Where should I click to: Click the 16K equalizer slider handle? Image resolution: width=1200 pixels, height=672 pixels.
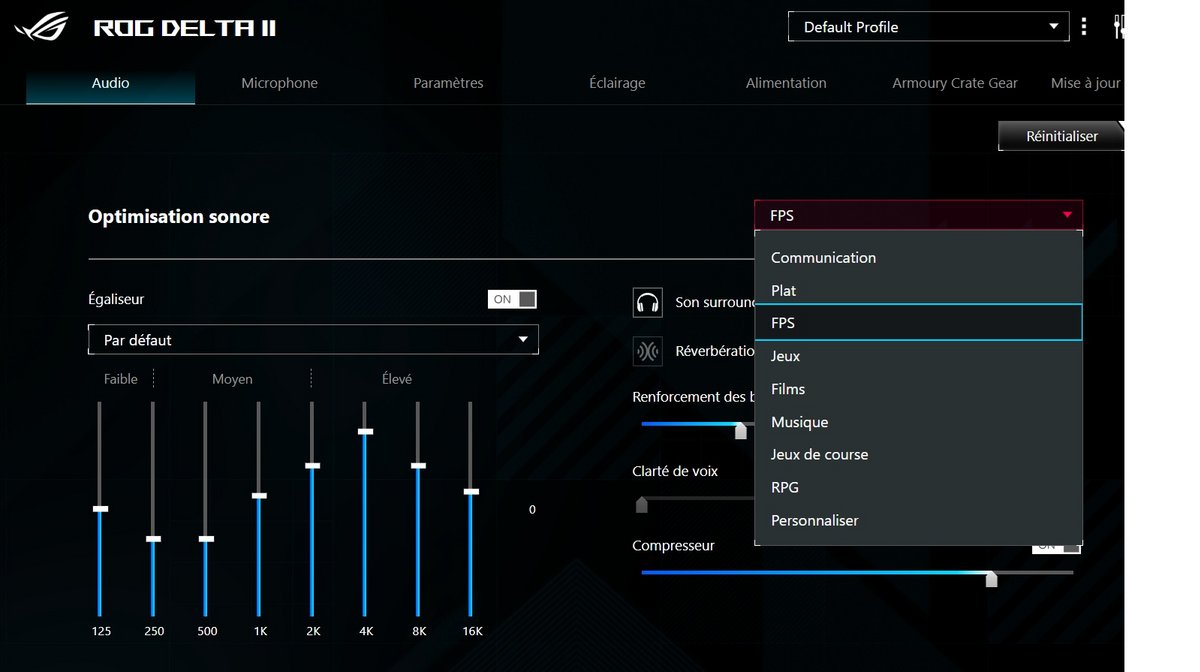click(471, 492)
